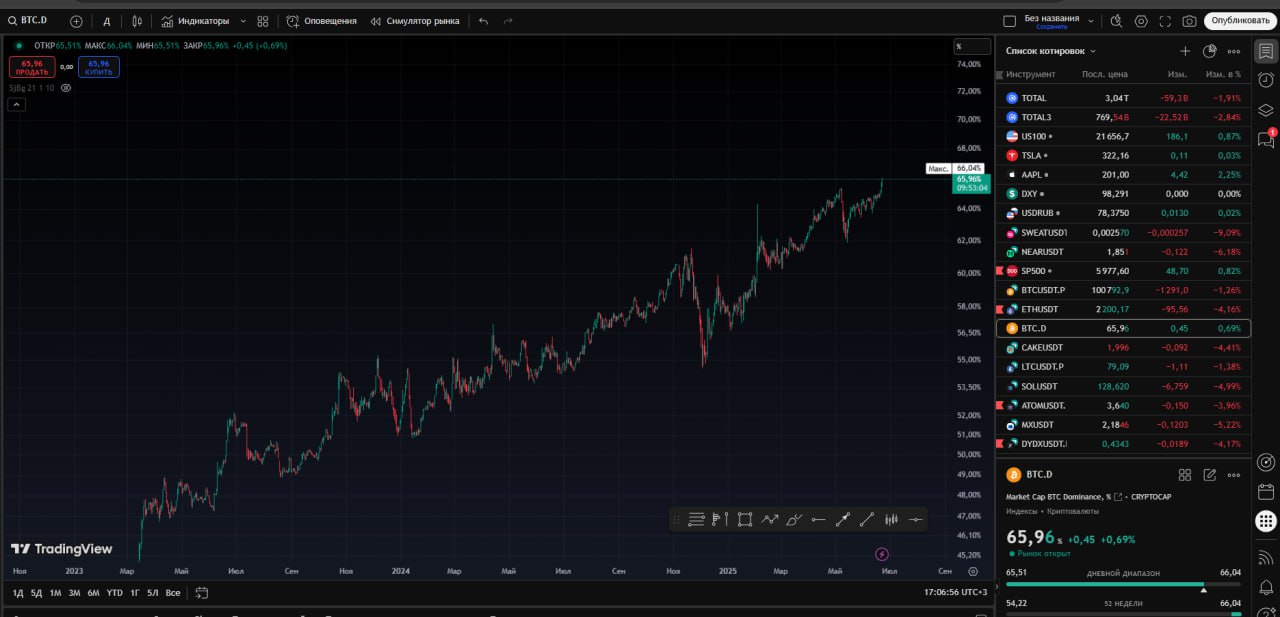Toggle visibility of SjBg indicator eye icon

66,88
